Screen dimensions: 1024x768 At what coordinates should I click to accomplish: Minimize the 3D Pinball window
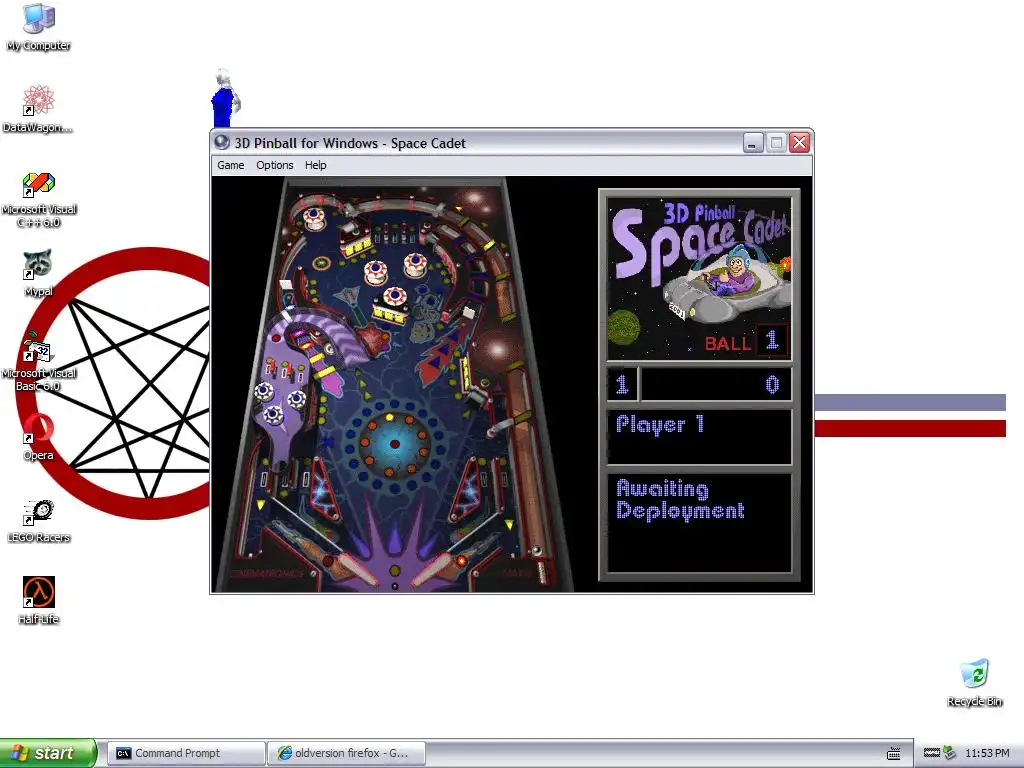[x=754, y=142]
